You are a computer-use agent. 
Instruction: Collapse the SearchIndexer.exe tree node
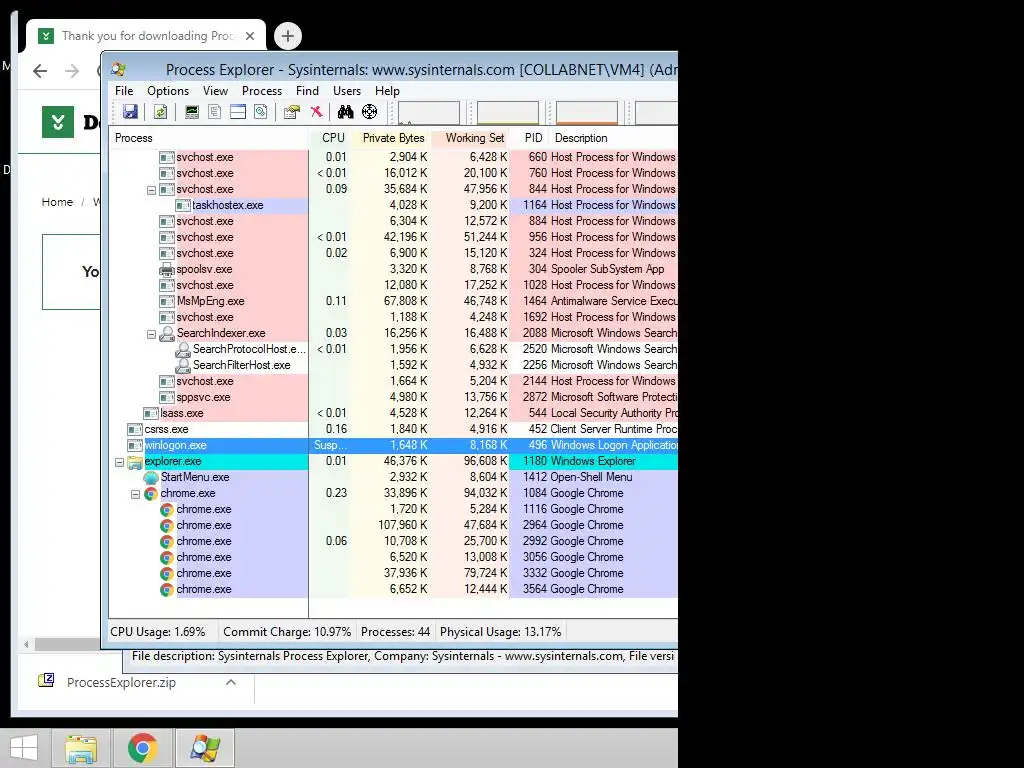151,334
